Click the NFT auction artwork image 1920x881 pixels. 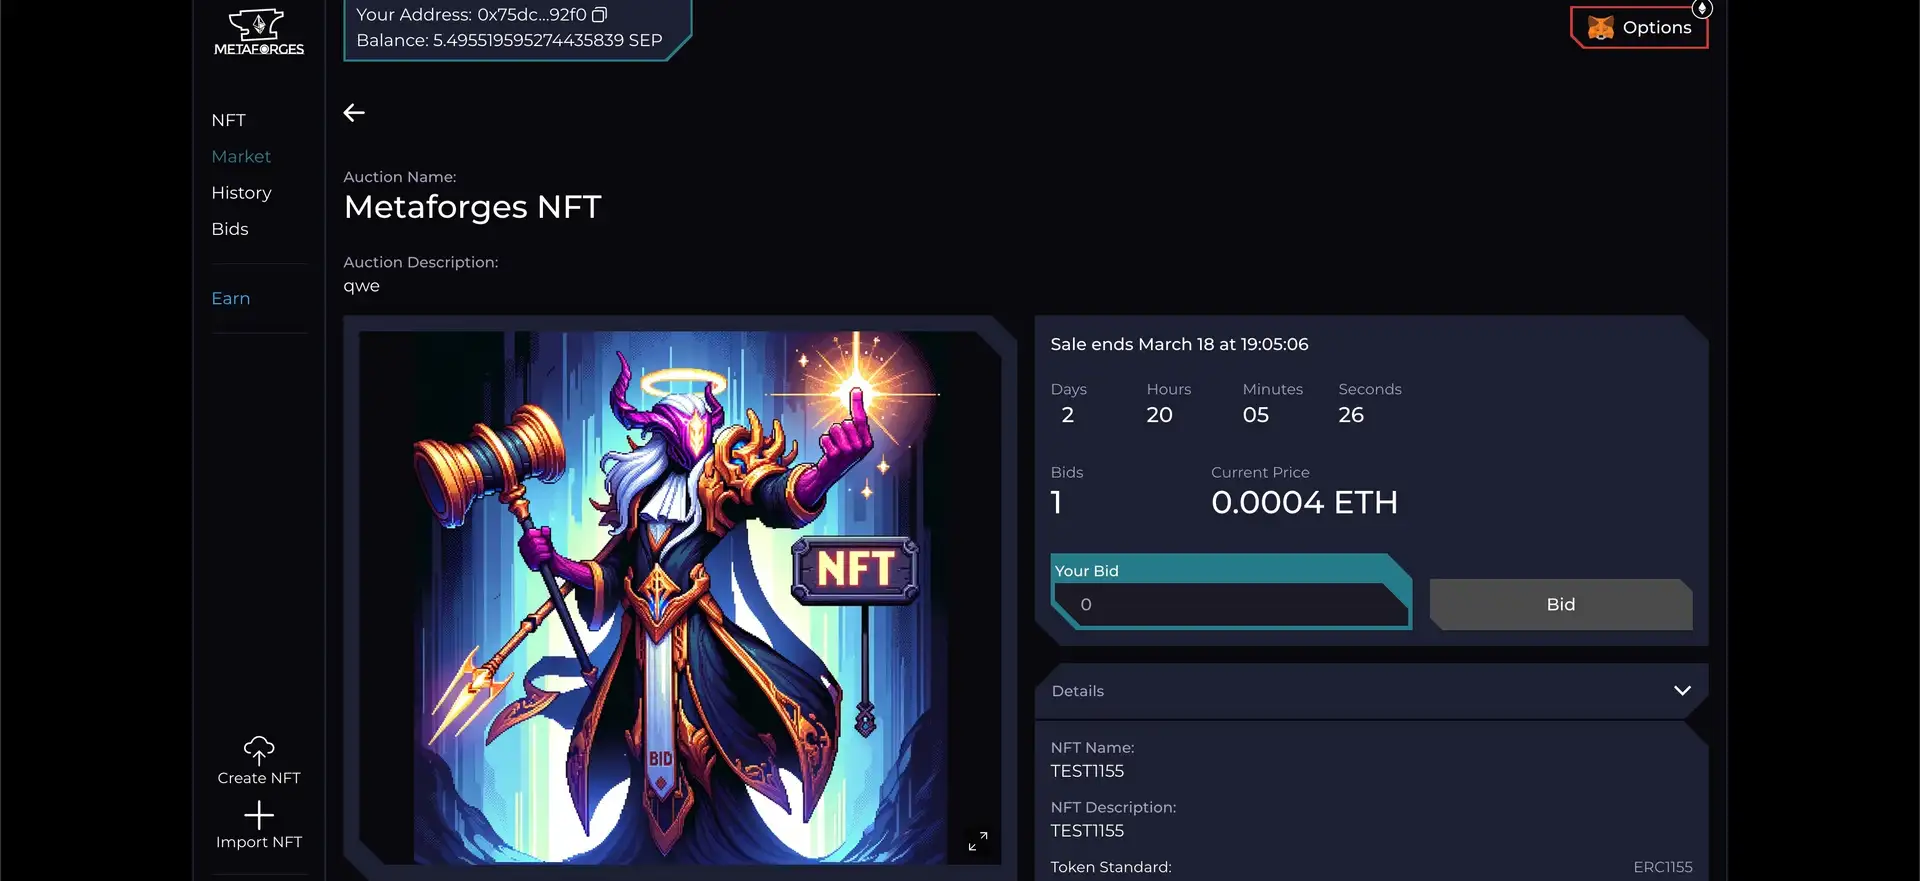click(x=680, y=597)
